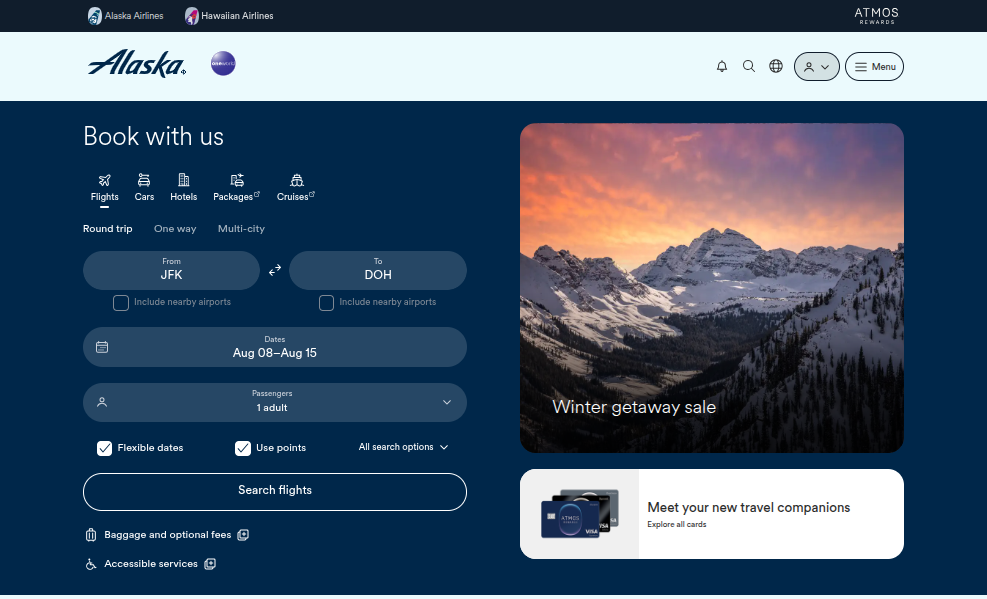Click the Alaska Airlines top bar link
Screen dimensions: 987x599
[x=125, y=16]
